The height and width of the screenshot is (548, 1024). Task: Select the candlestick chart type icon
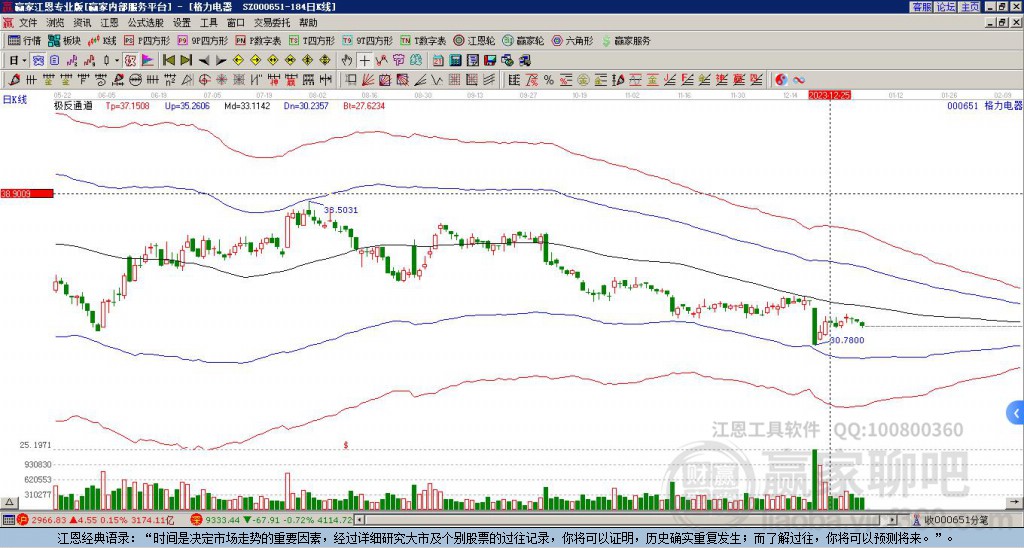(x=107, y=60)
